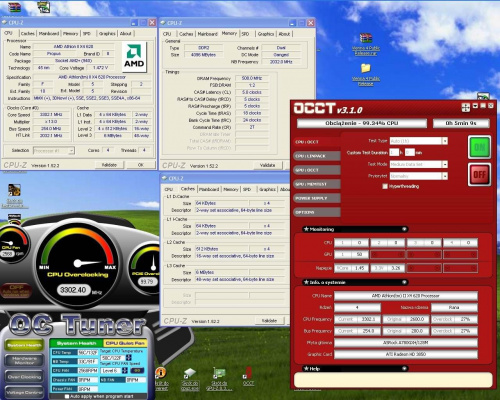Screen dimensions: 500x400
Task: Open the SPD tab in the CPU-Z Memory window
Action: pos(246,34)
